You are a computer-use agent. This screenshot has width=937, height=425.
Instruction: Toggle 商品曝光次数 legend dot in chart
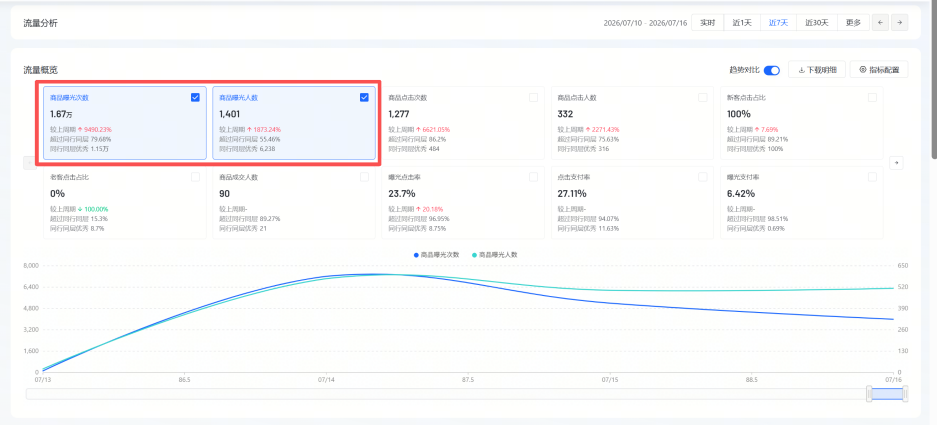click(x=417, y=255)
